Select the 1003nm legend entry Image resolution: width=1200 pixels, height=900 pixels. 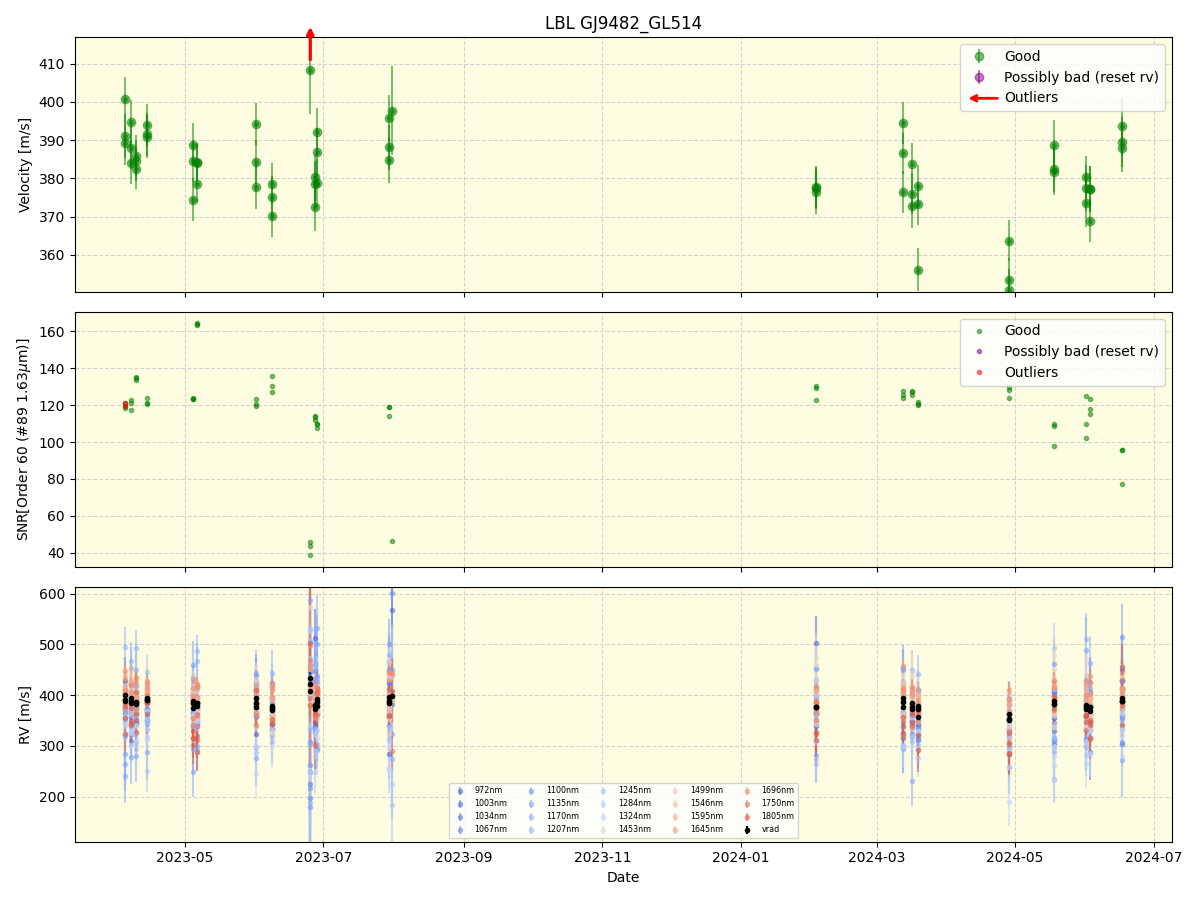[482, 803]
